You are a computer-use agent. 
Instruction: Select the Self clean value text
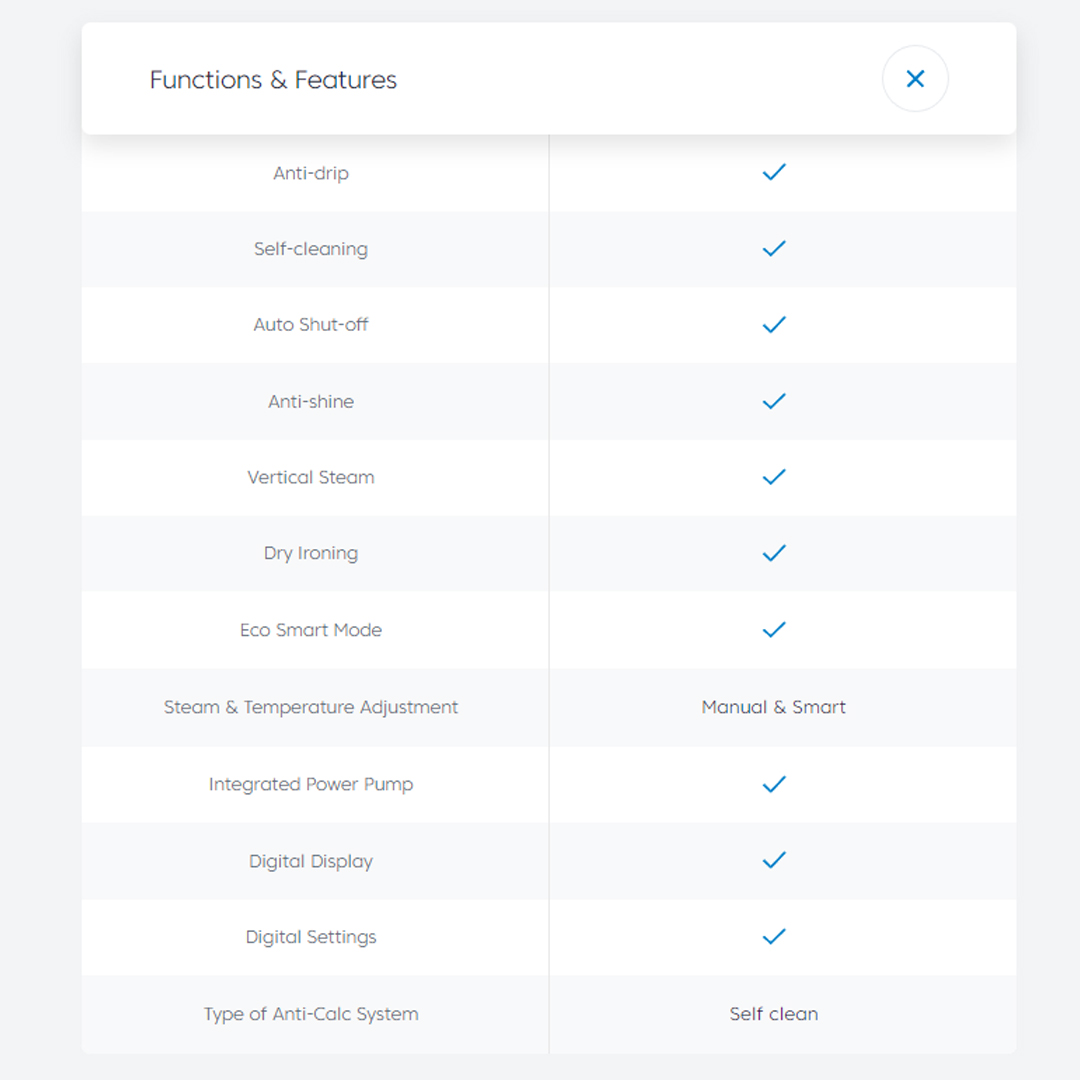pyautogui.click(x=774, y=1014)
